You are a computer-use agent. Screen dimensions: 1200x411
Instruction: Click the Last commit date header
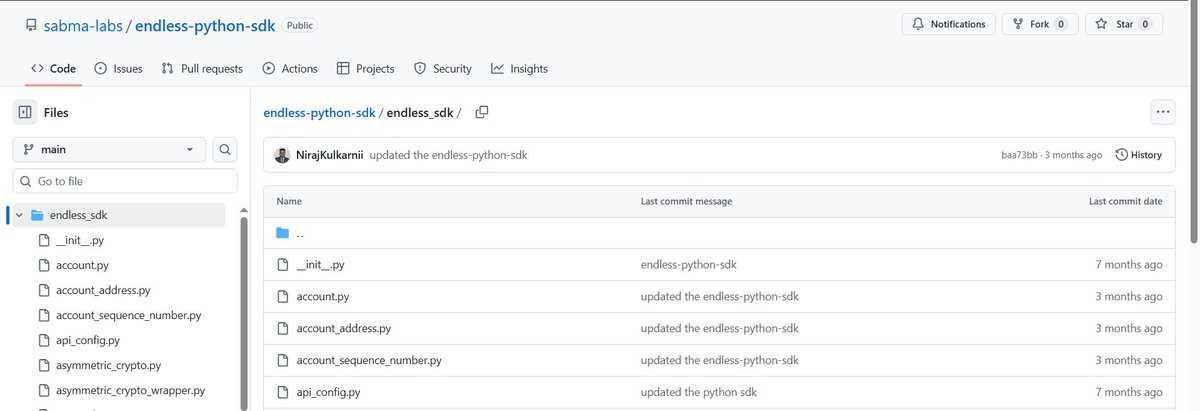click(1125, 201)
